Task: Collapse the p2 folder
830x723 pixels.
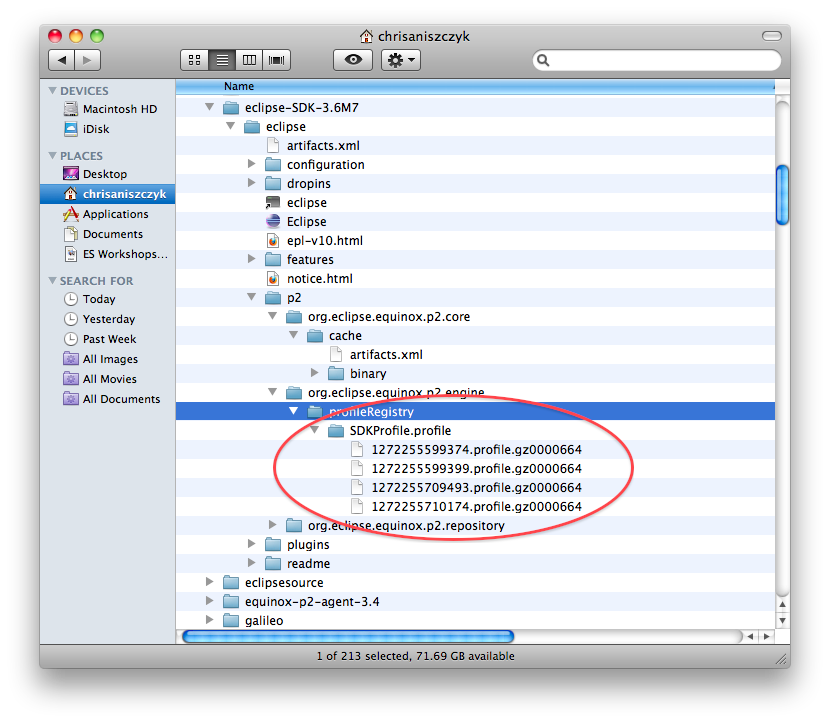Action: tap(251, 297)
